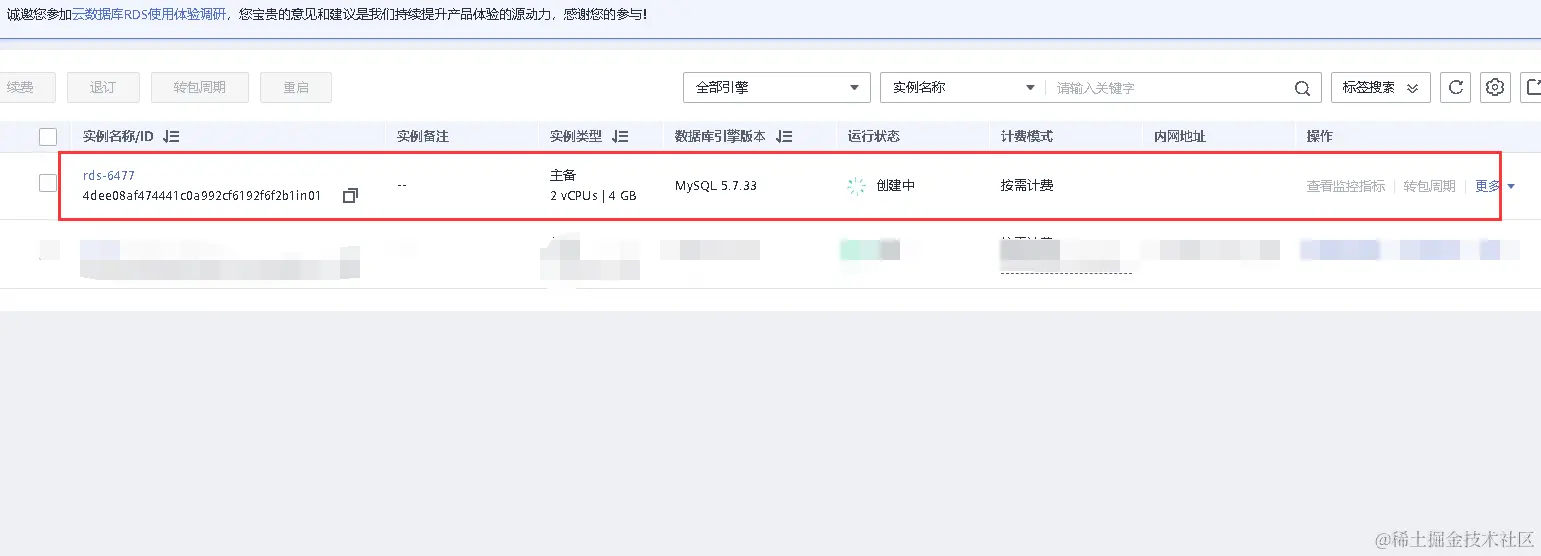Expand the 标签搜索 tag search
This screenshot has width=1541, height=556.
point(1380,88)
